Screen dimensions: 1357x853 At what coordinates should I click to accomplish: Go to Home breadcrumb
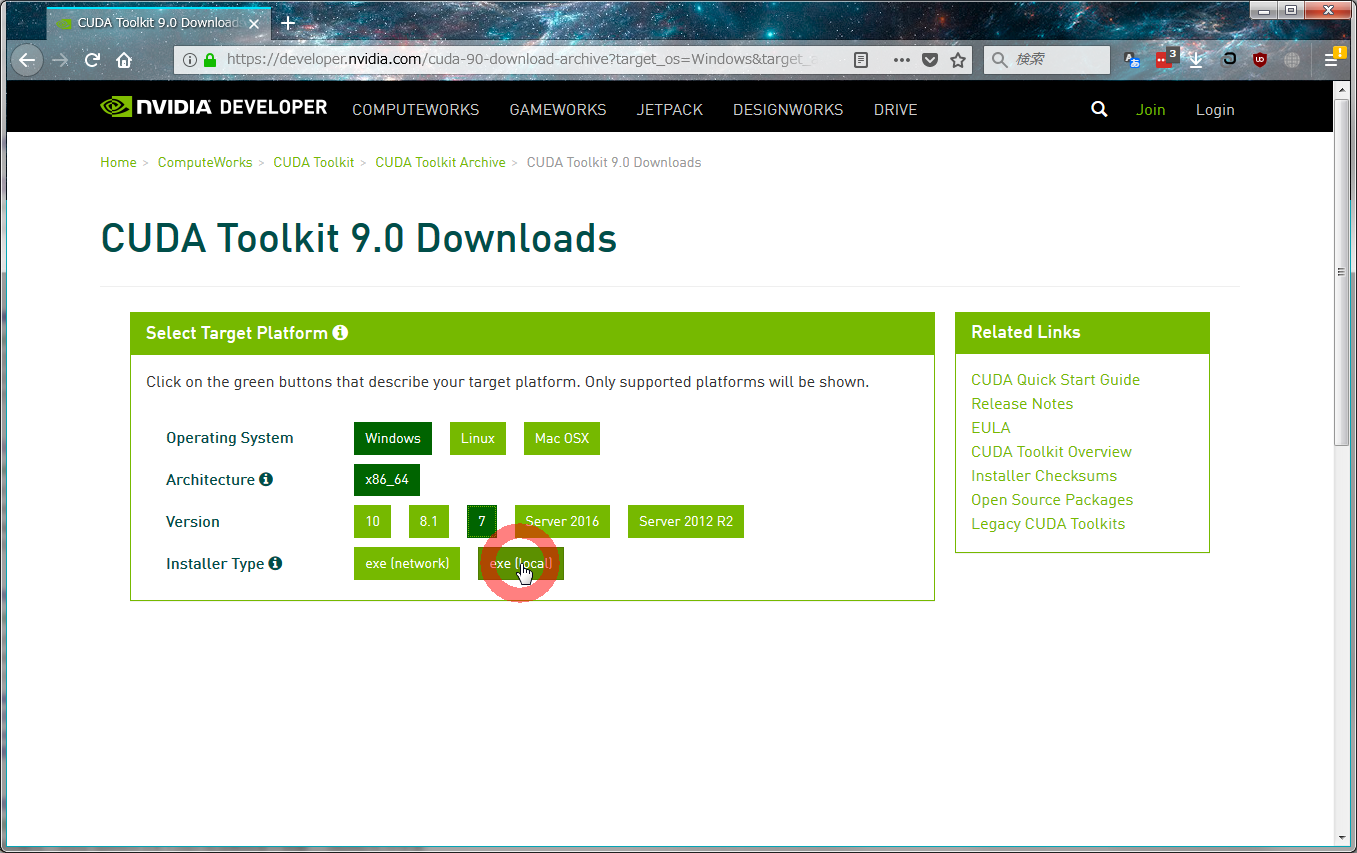(x=118, y=162)
